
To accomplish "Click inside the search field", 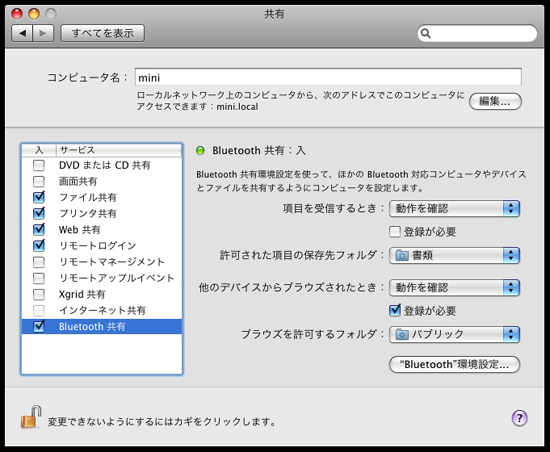I will click(x=477, y=33).
